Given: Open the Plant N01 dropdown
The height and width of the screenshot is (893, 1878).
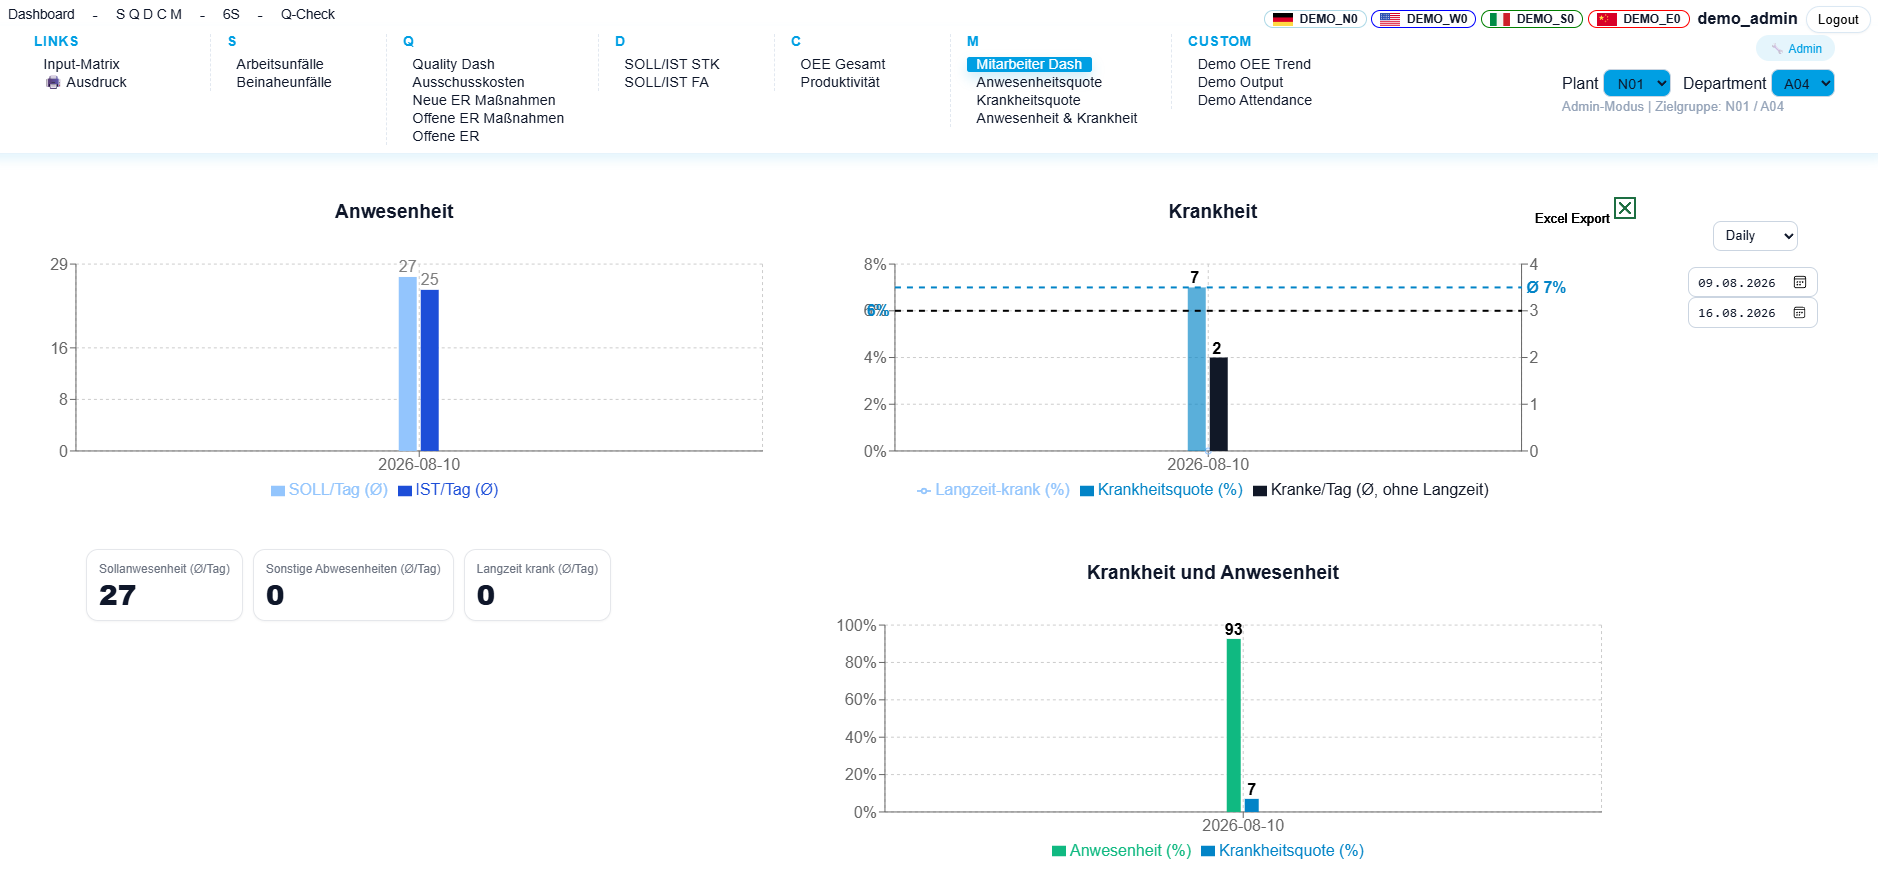Looking at the screenshot, I should tap(1637, 83).
